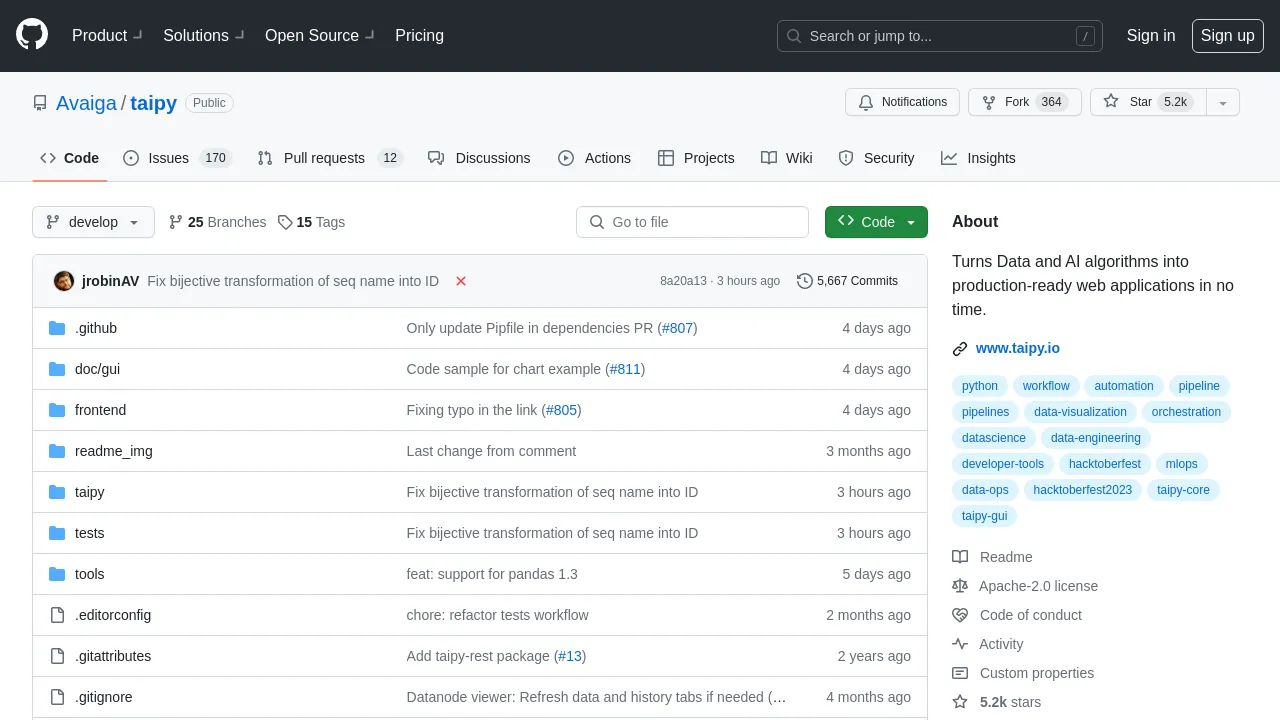This screenshot has width=1280, height=720.
Task: Open the .github folder
Action: [x=96, y=328]
